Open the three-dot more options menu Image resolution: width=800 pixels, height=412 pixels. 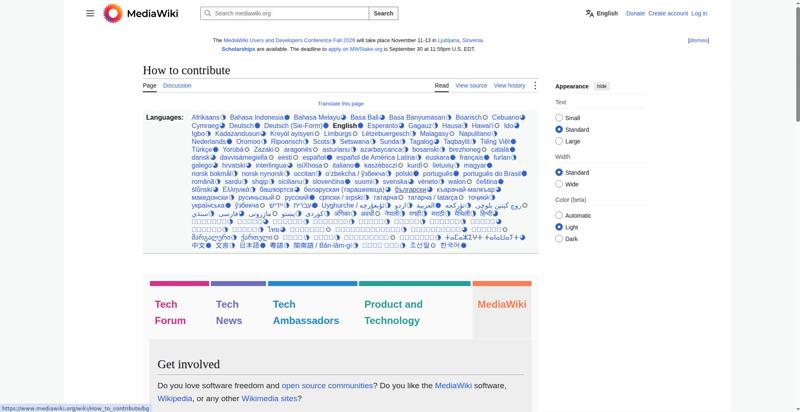pos(535,86)
